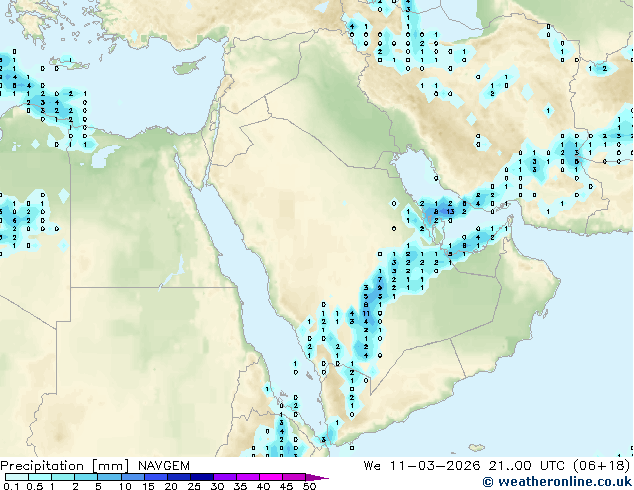Click legend tick label "0.5"
The image size is (634, 490).
[x=34, y=486]
